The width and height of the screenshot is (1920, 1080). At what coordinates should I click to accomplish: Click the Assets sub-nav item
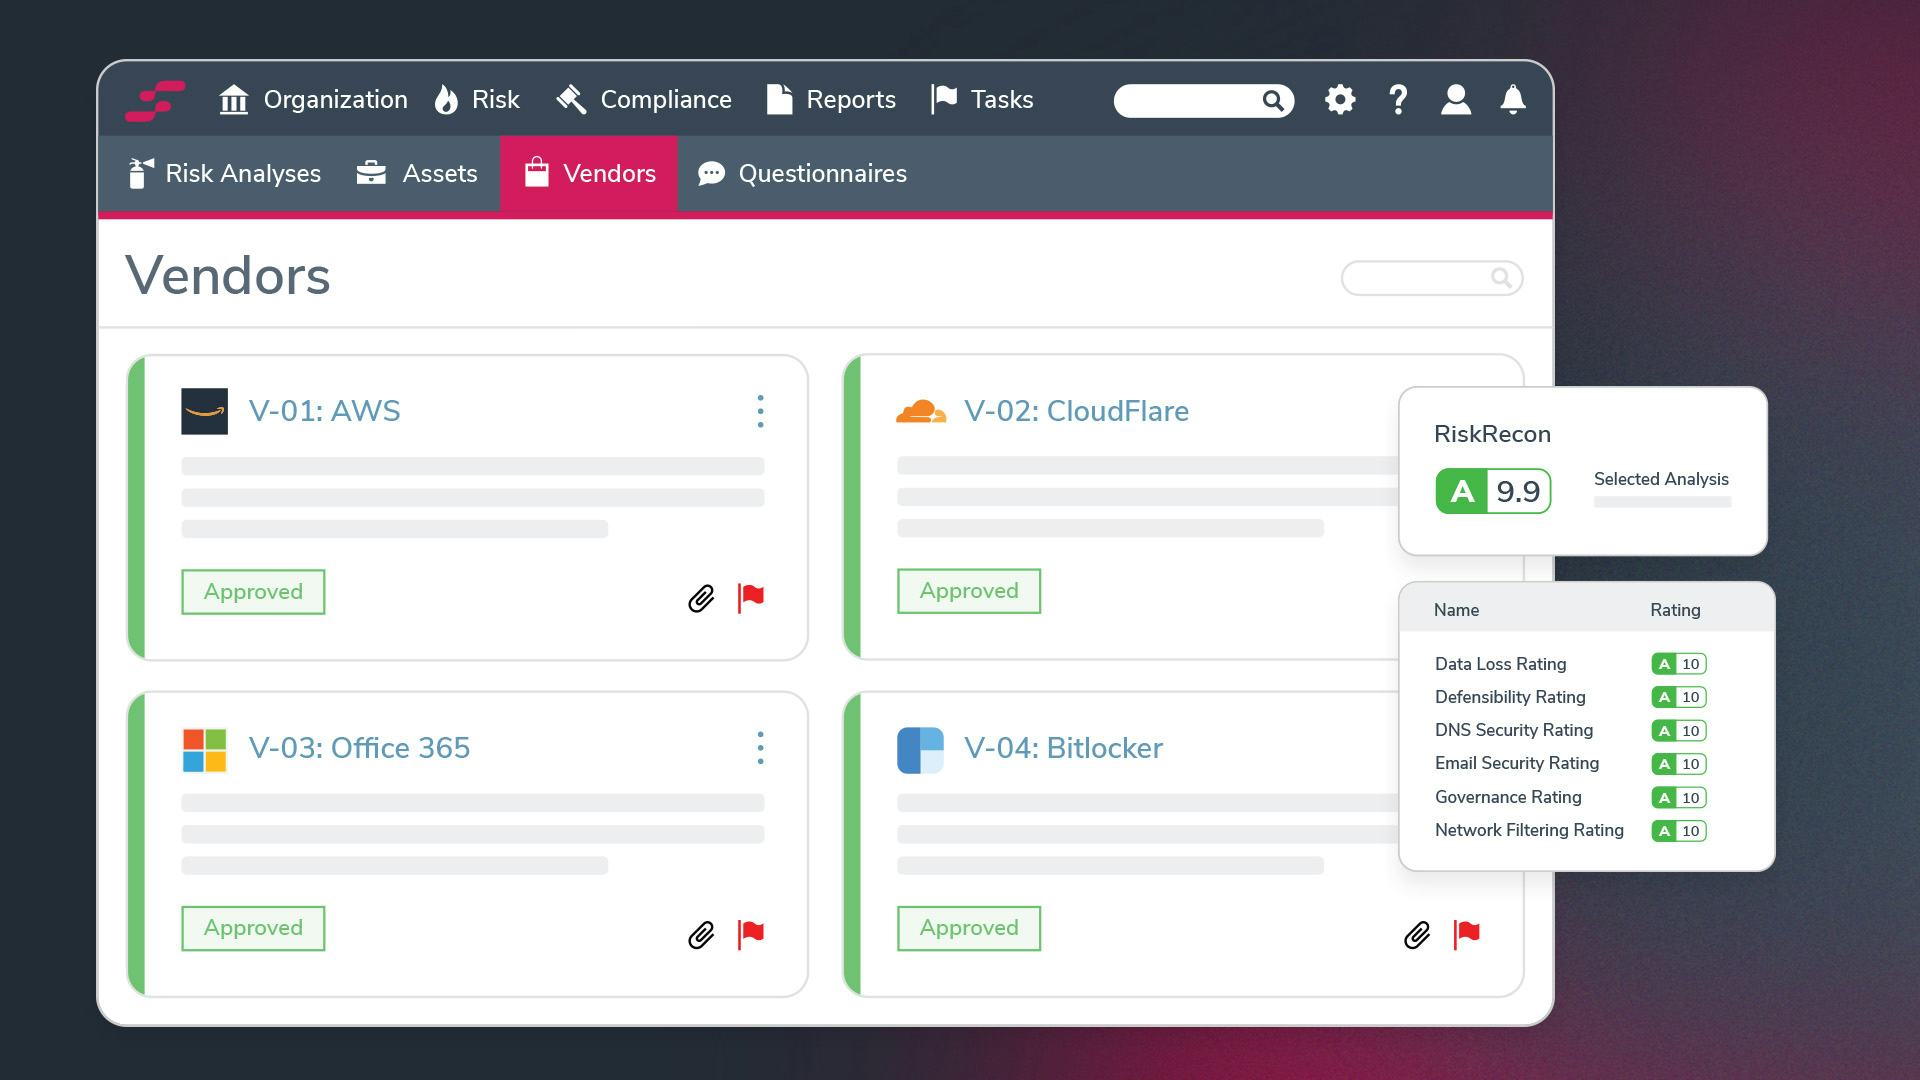(419, 173)
